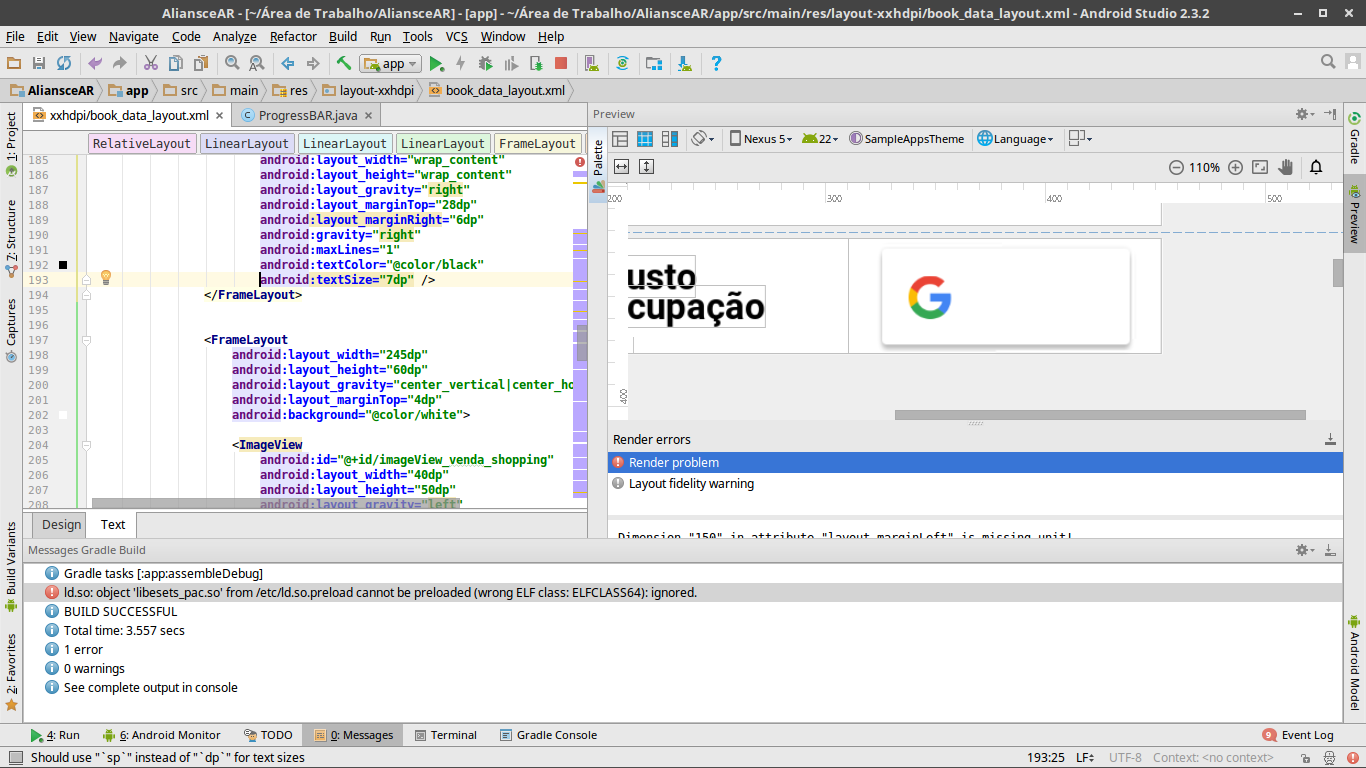The image size is (1366, 768).
Task: Open the Language dropdown in preview
Action: coord(1016,139)
